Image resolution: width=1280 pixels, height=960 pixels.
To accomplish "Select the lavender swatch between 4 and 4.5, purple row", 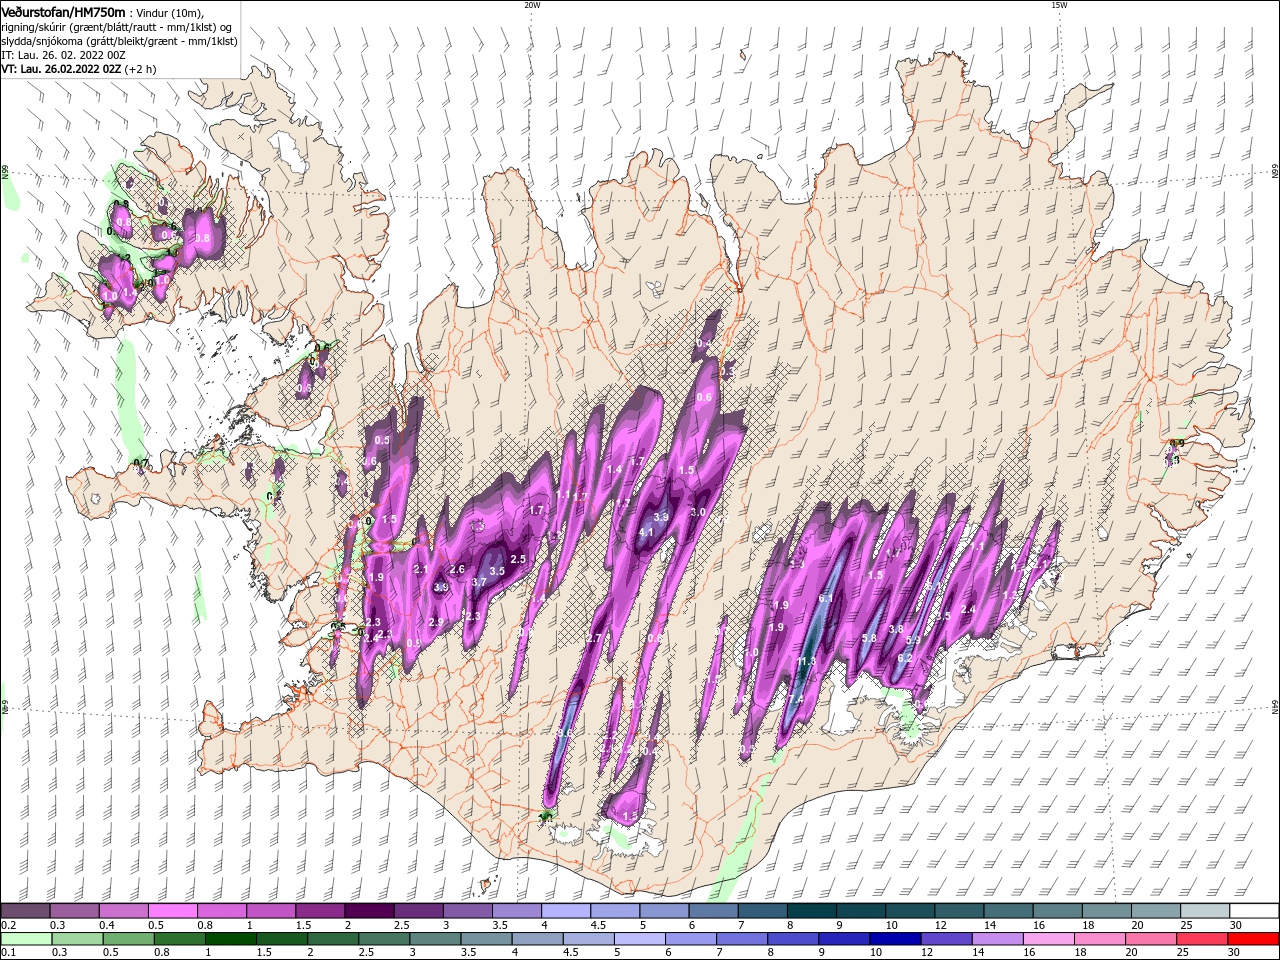I will [565, 911].
